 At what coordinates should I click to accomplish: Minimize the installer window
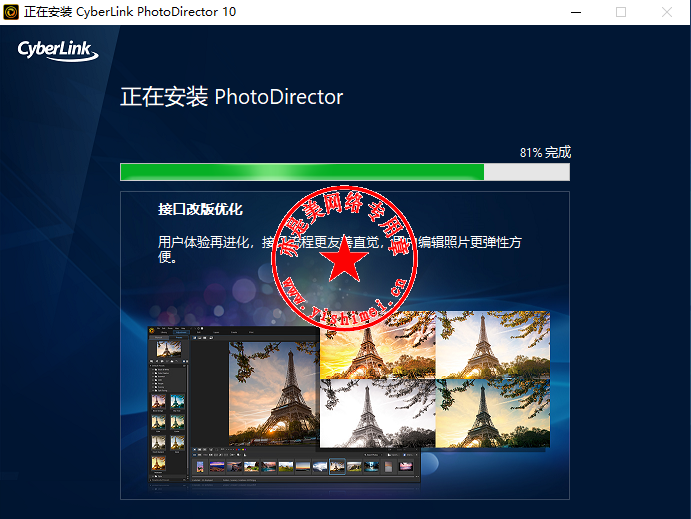576,12
